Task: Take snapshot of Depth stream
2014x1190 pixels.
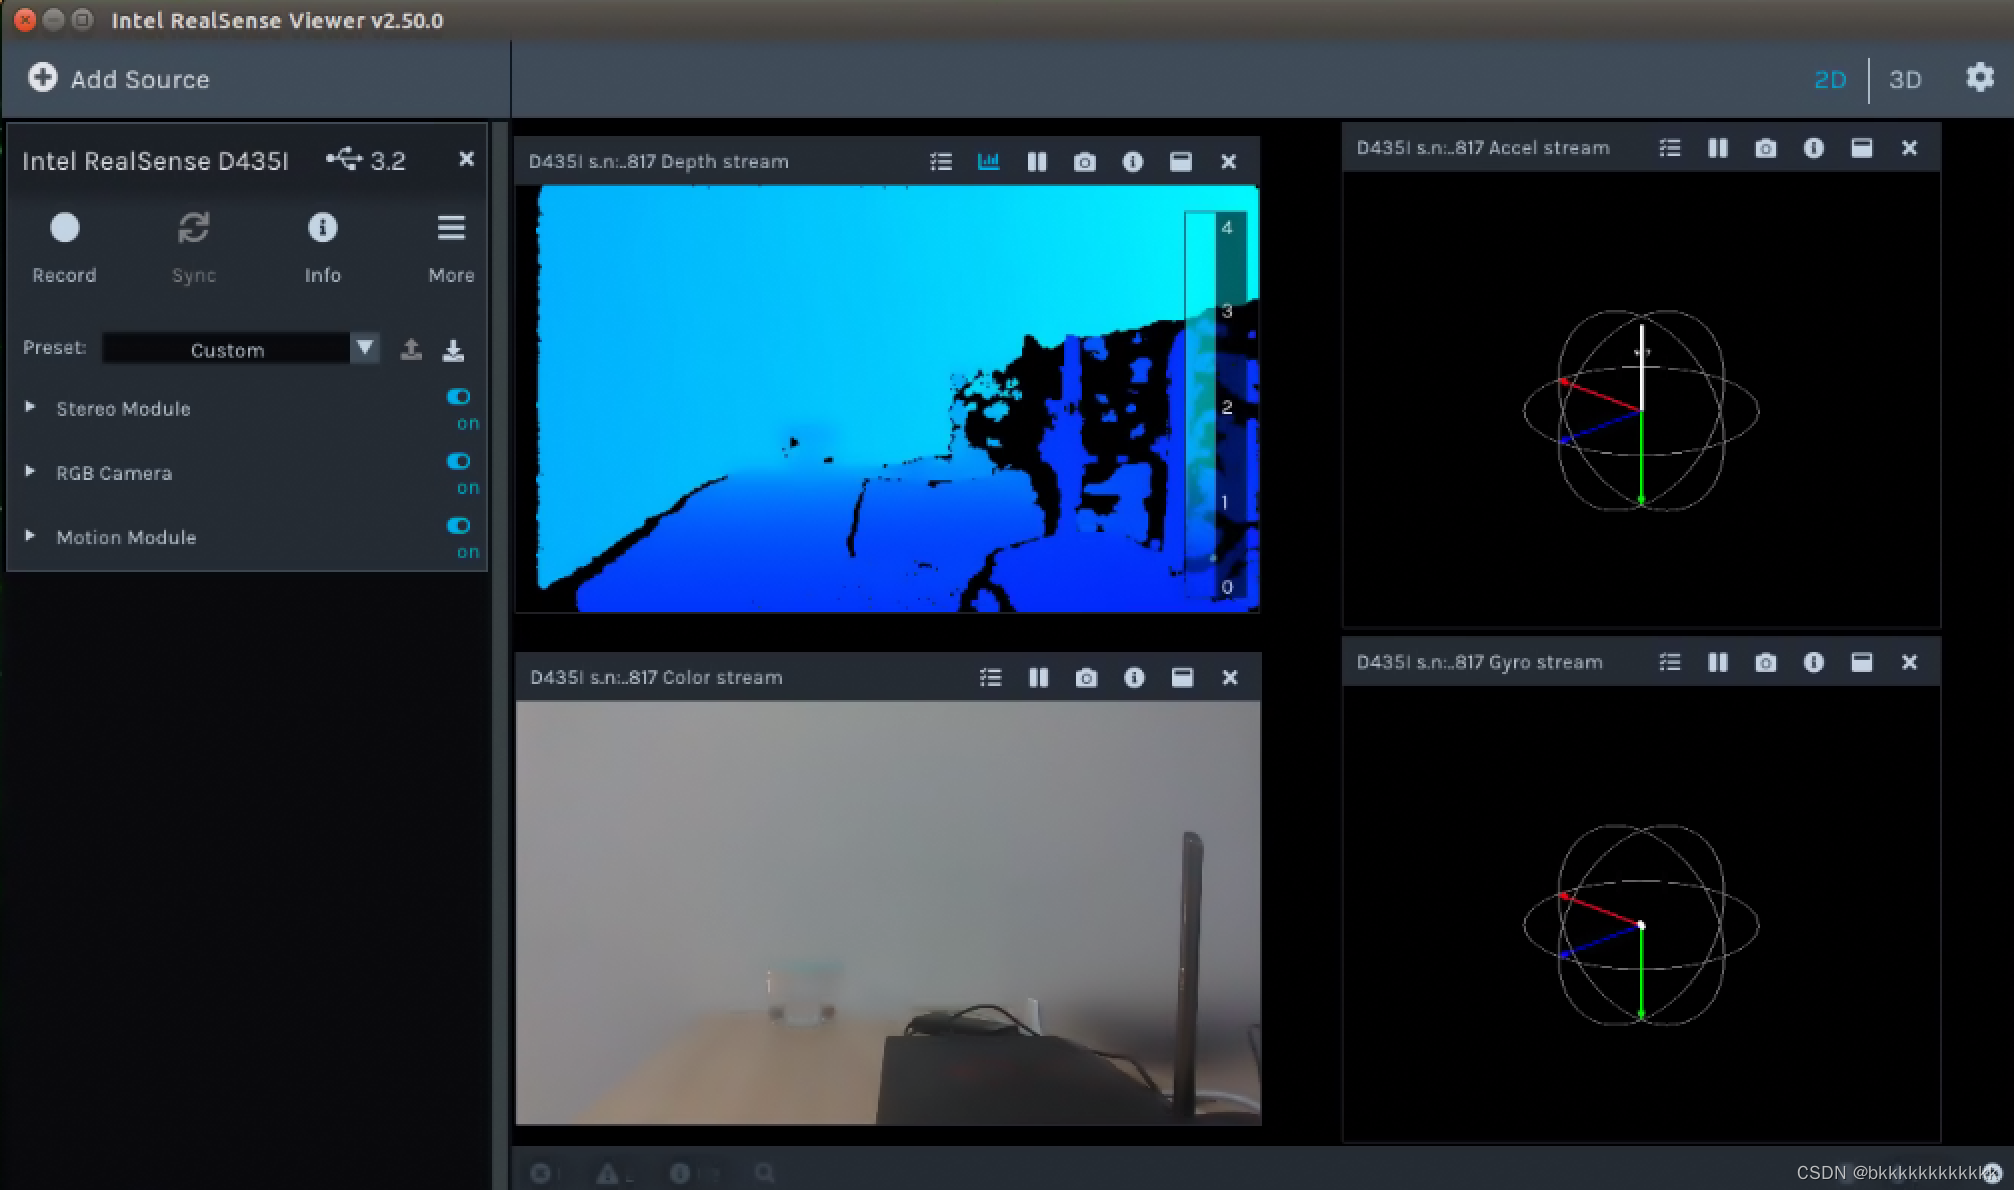Action: 1084,161
